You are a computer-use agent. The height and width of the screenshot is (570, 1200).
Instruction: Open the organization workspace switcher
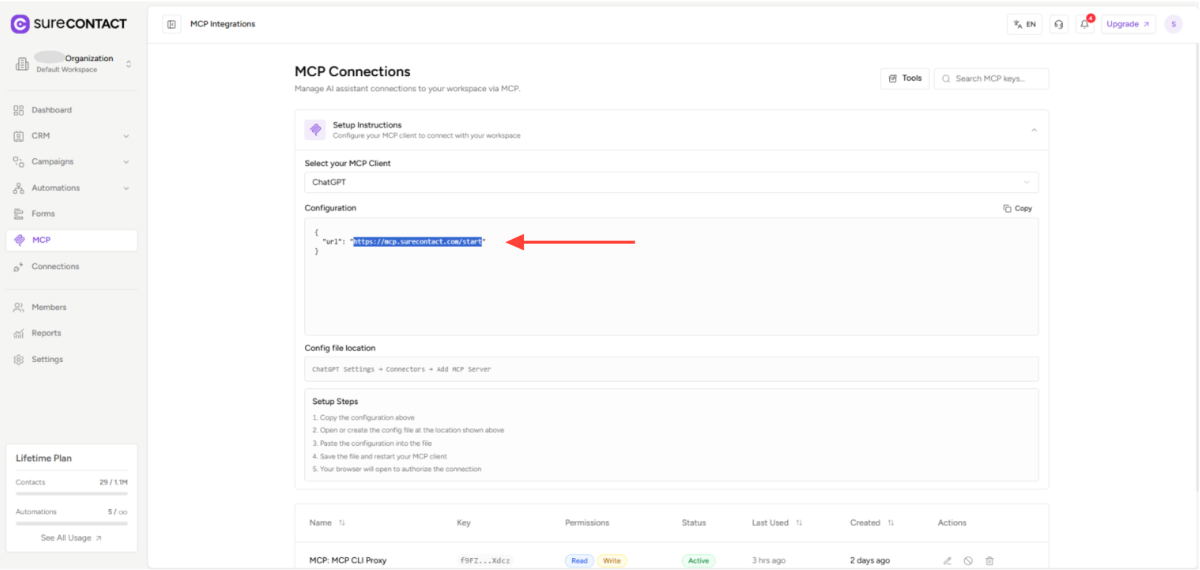[x=72, y=64]
